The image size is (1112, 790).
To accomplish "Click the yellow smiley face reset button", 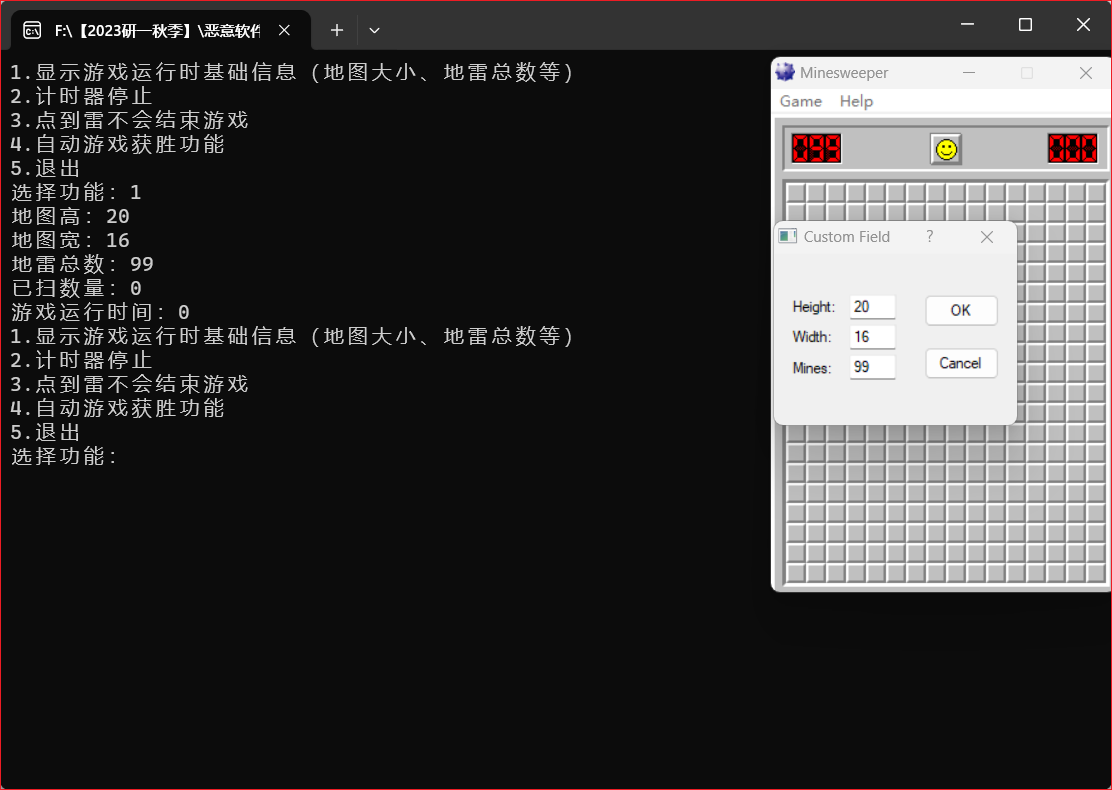I will pyautogui.click(x=945, y=149).
